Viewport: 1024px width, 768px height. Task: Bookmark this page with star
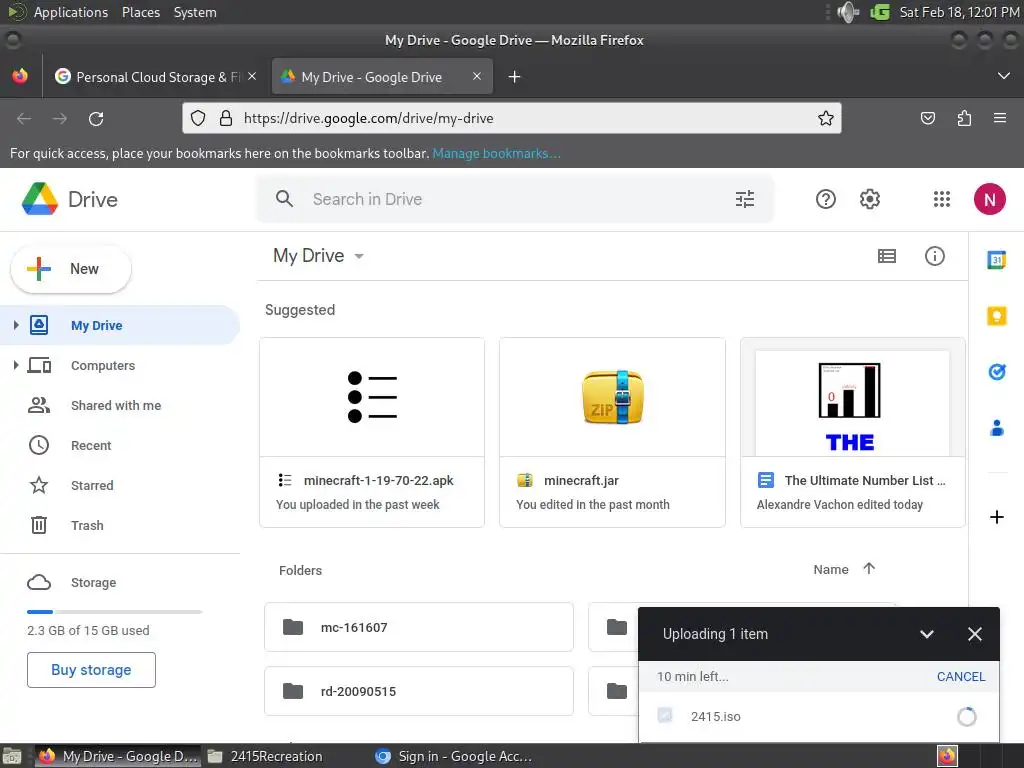point(825,118)
